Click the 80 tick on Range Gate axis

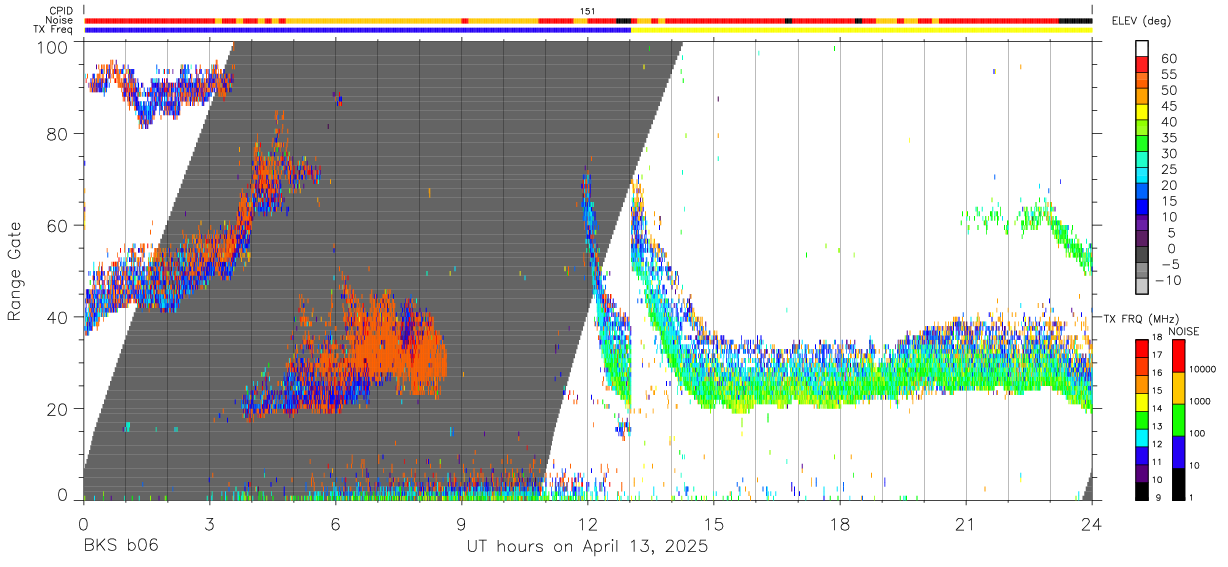pyautogui.click(x=56, y=133)
